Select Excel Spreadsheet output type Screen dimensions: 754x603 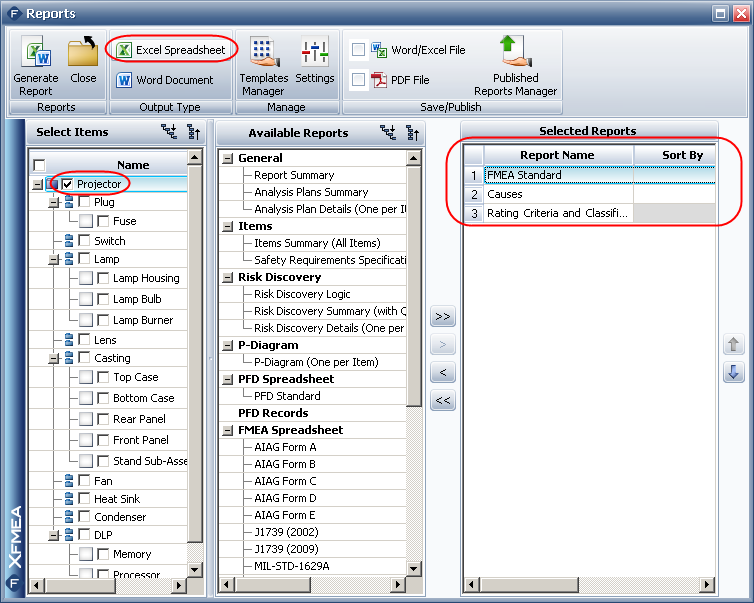pos(171,50)
